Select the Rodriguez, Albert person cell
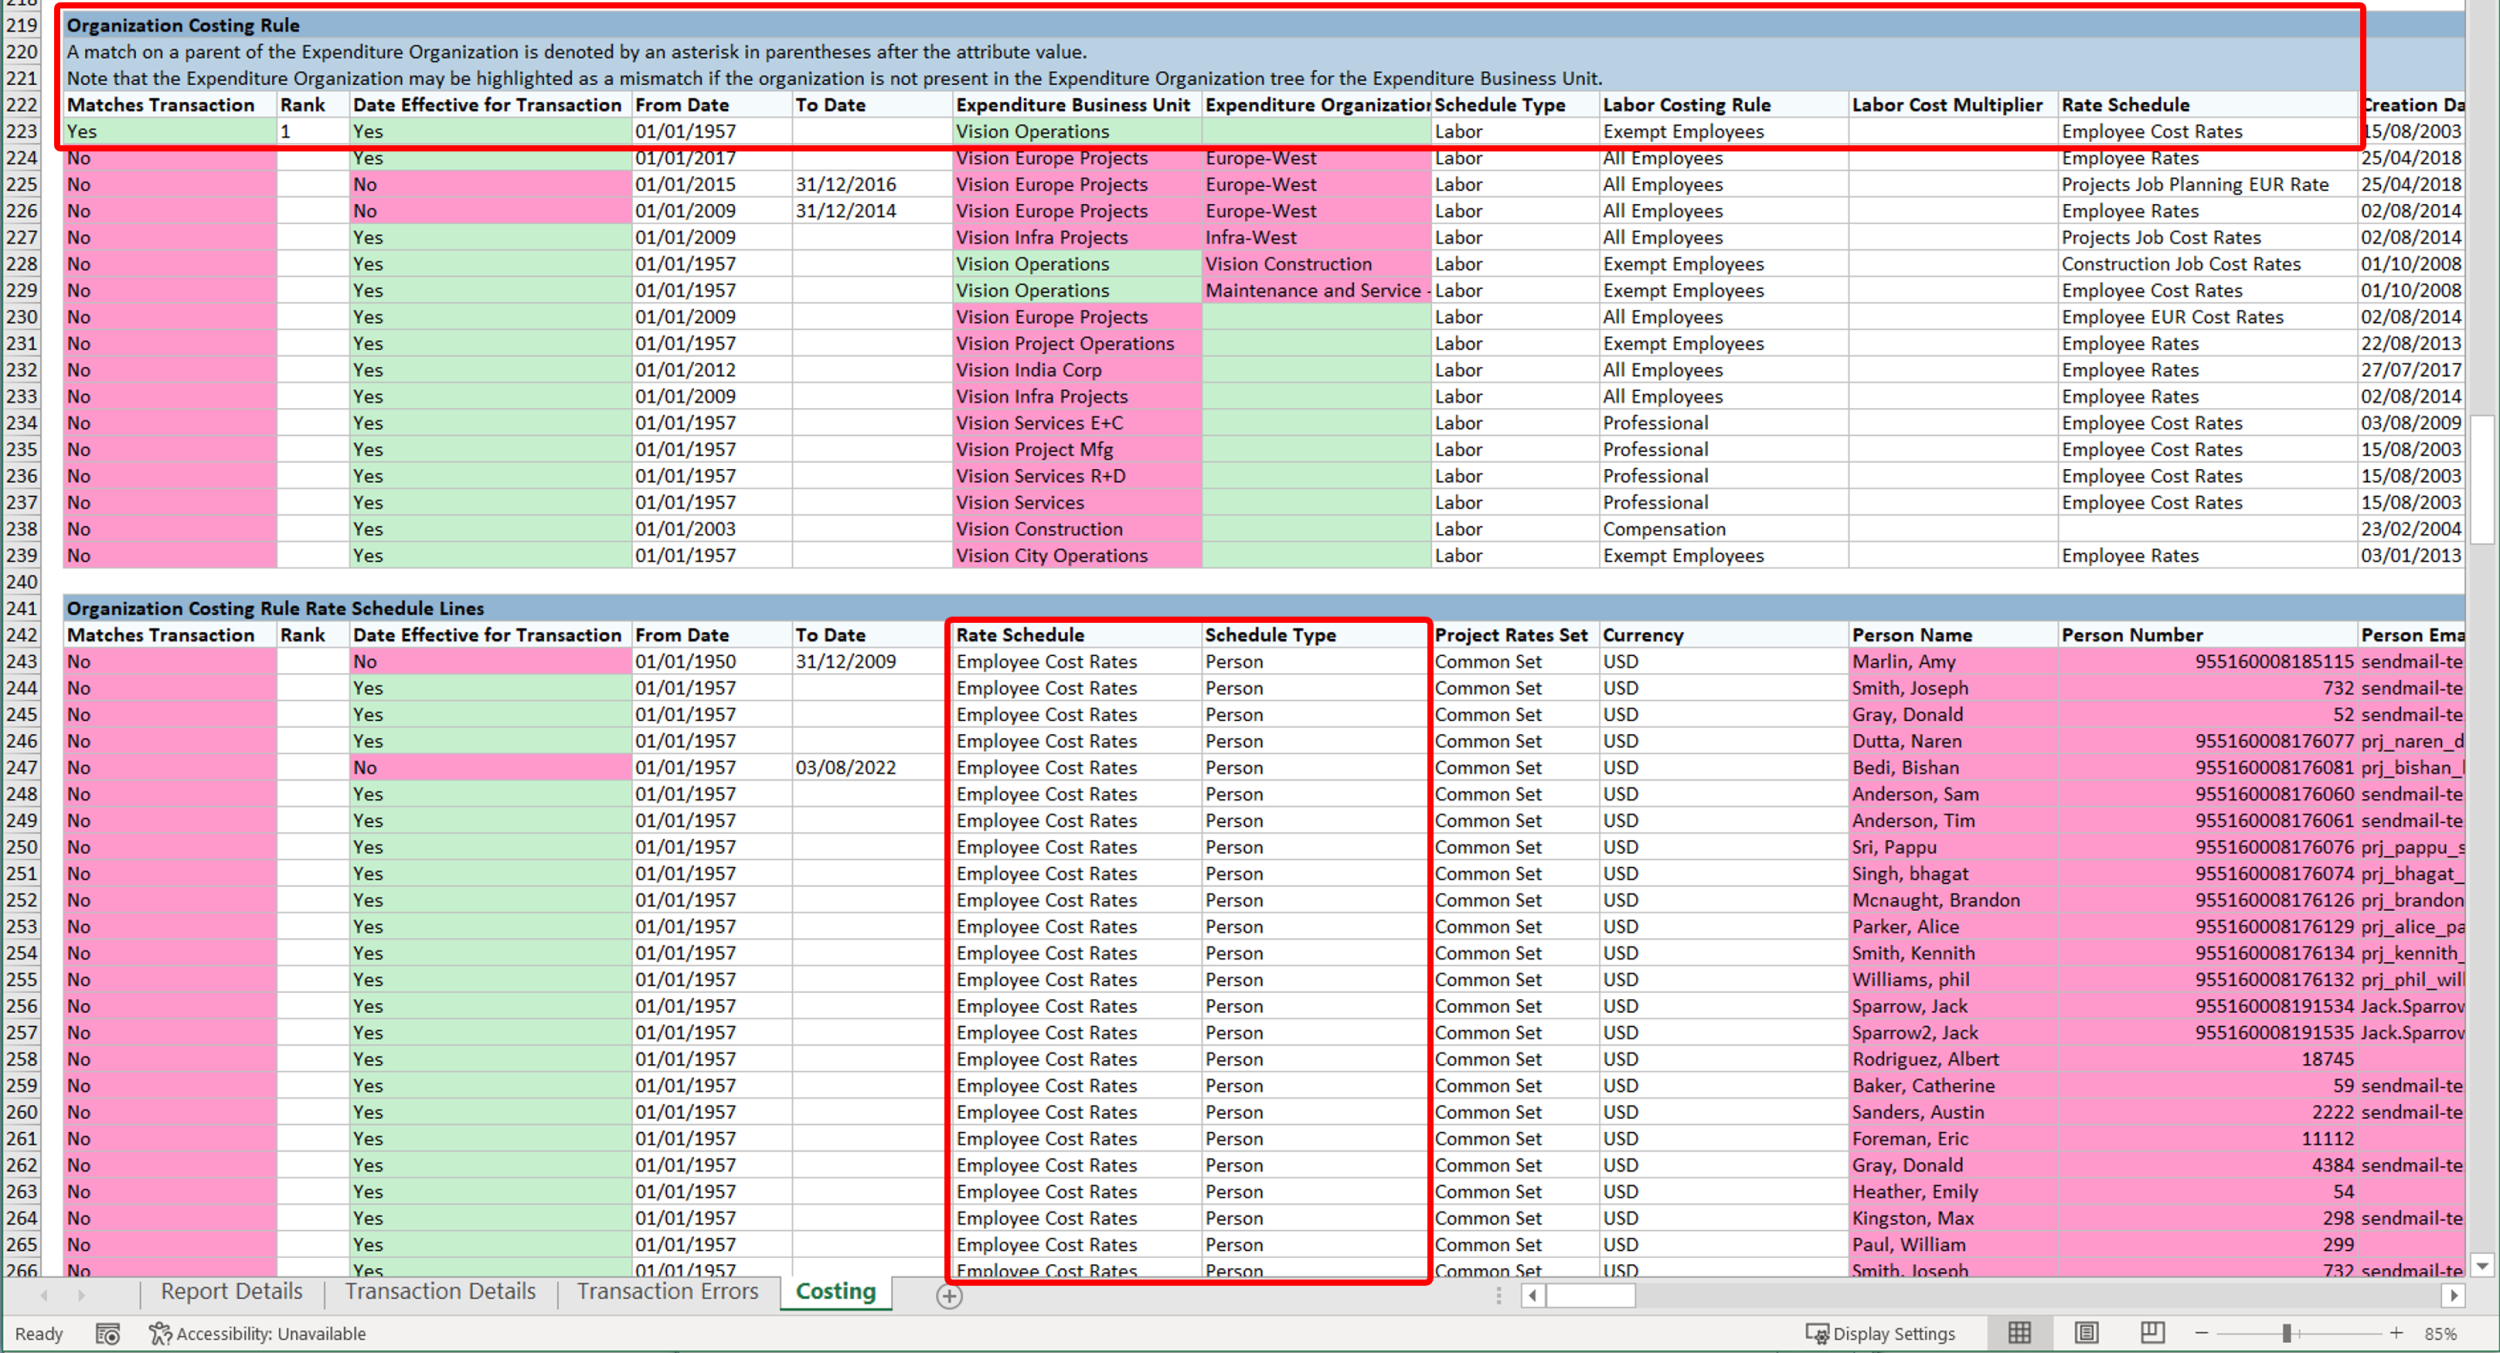The width and height of the screenshot is (2500, 1353). pos(1952,1059)
